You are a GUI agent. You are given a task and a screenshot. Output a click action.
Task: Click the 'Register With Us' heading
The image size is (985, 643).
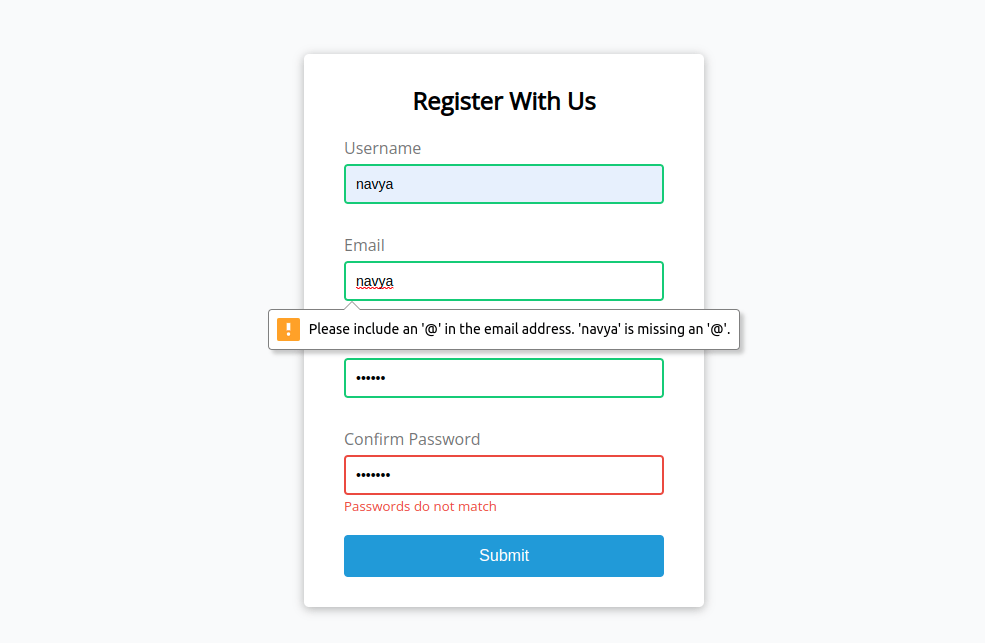503,101
